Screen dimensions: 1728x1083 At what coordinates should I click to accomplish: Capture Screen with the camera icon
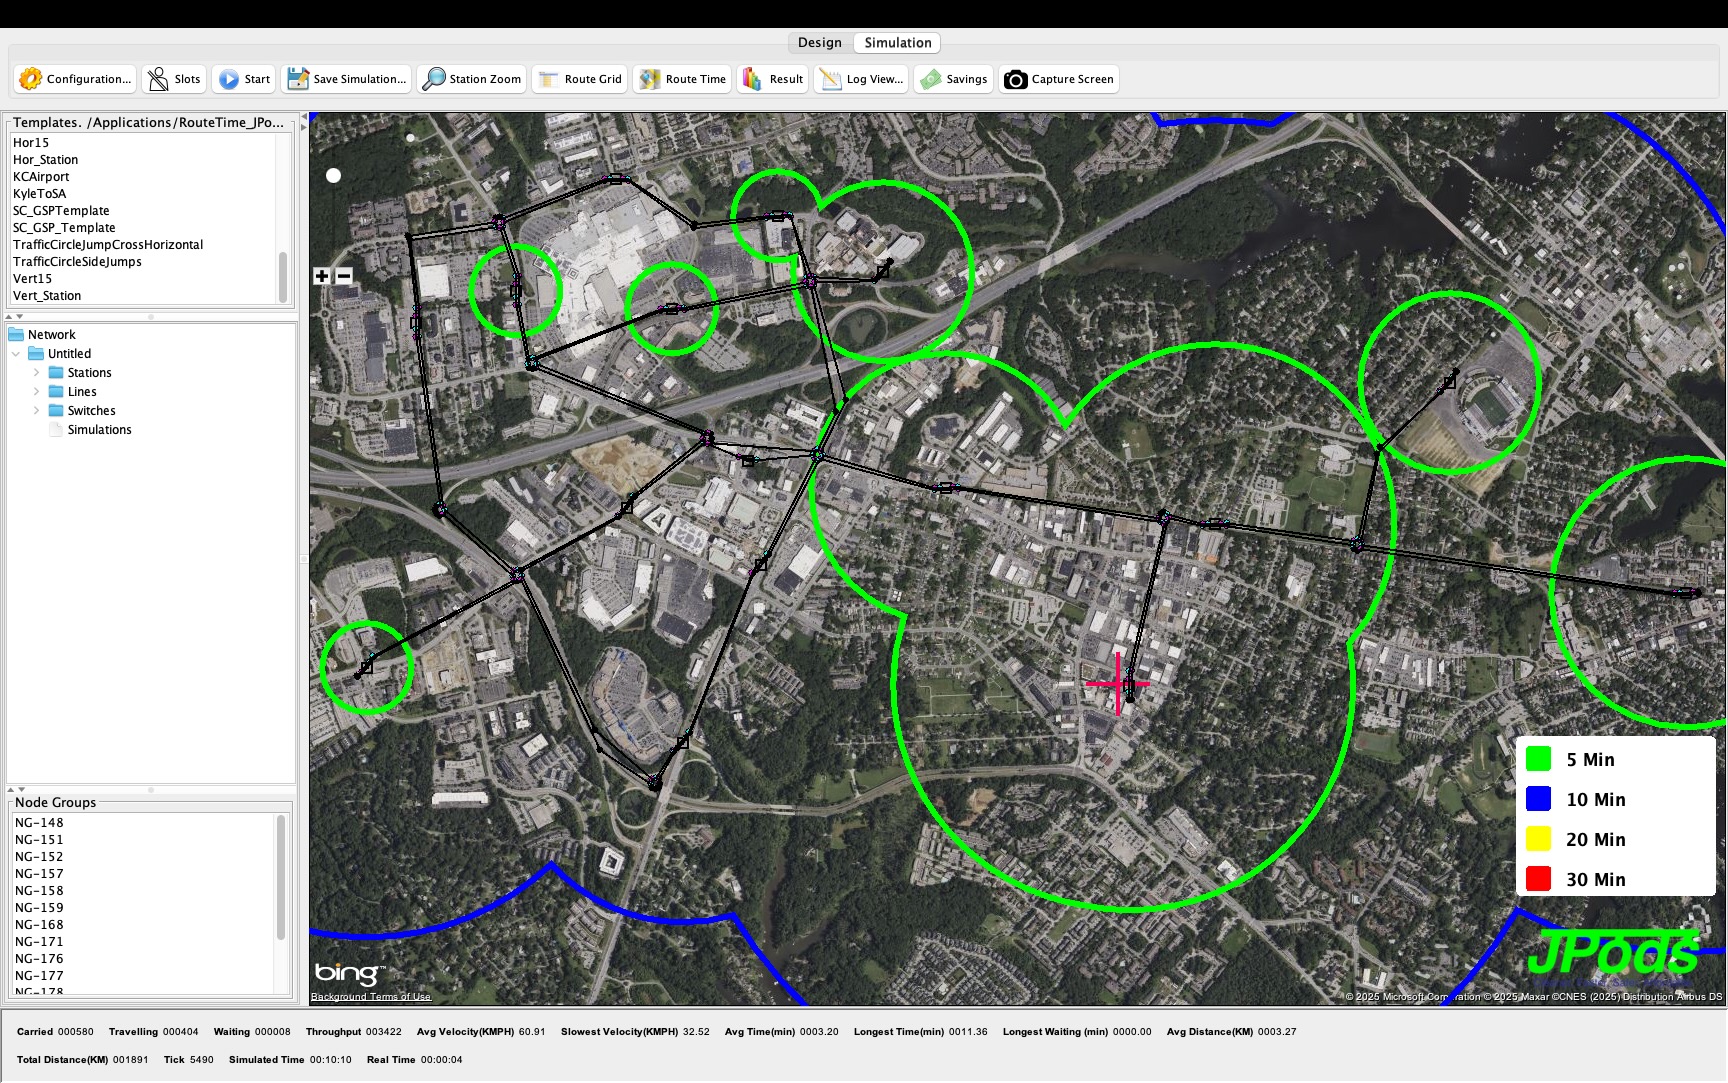point(1015,79)
